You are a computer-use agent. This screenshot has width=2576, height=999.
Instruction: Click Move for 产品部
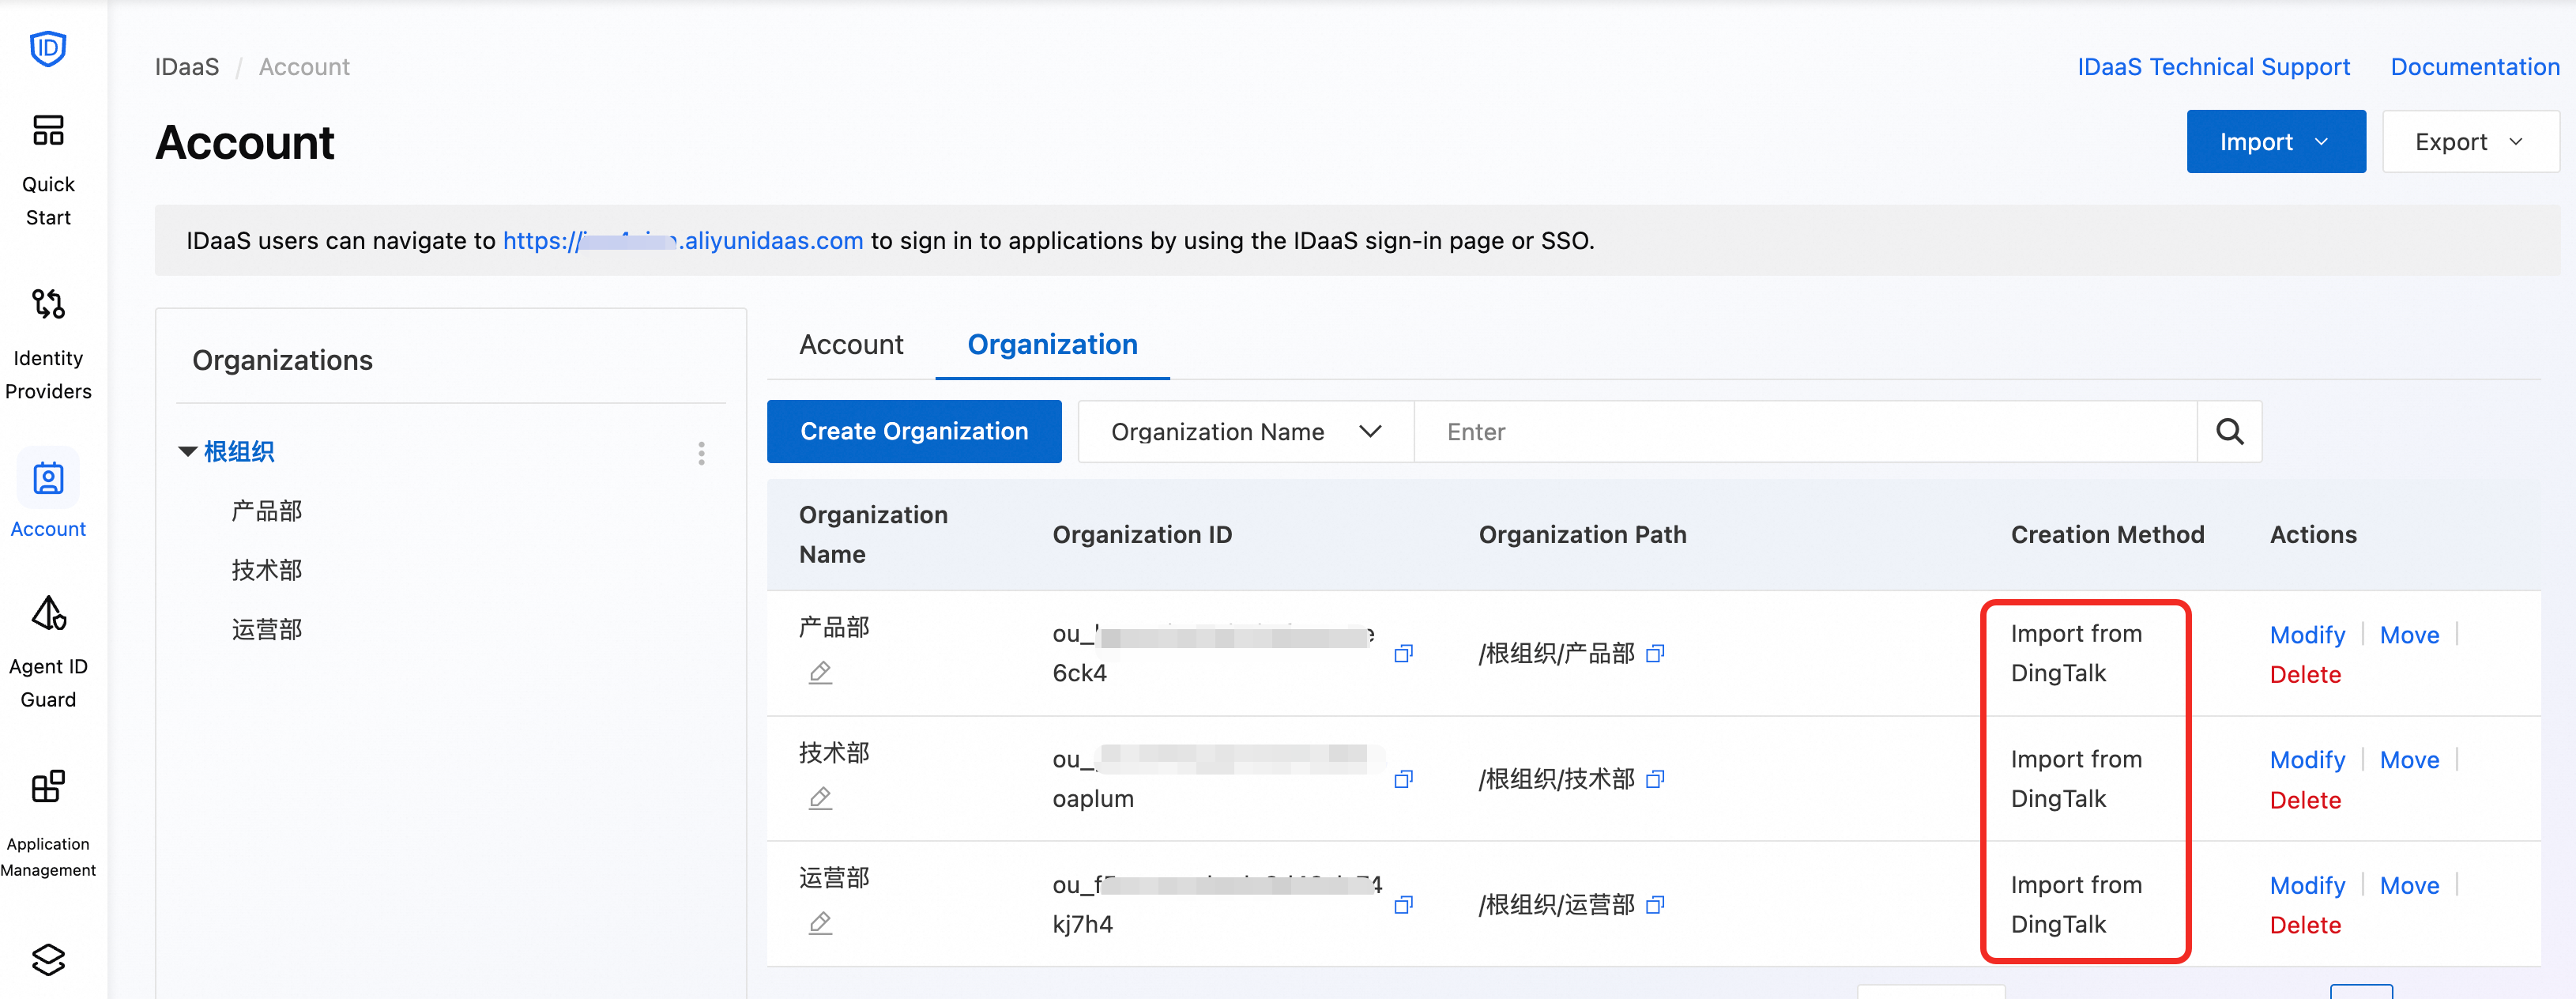click(2409, 635)
